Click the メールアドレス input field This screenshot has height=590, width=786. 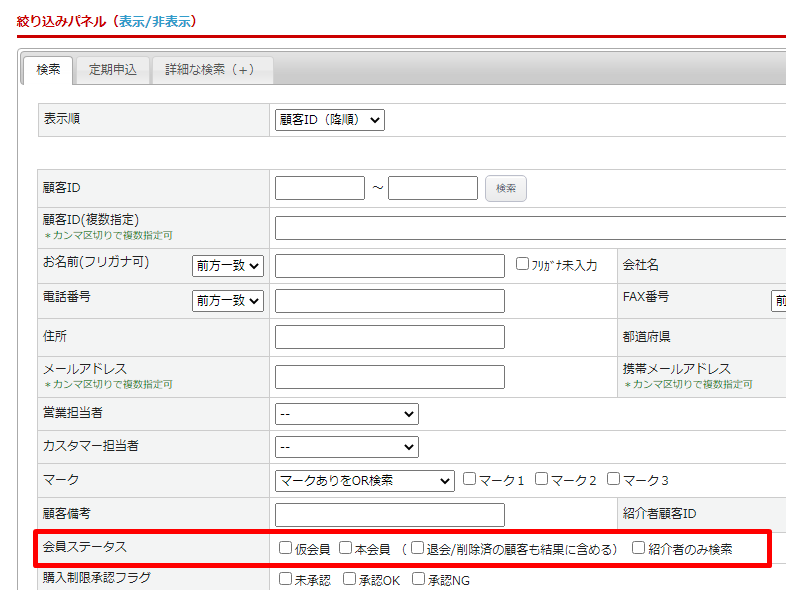click(389, 376)
